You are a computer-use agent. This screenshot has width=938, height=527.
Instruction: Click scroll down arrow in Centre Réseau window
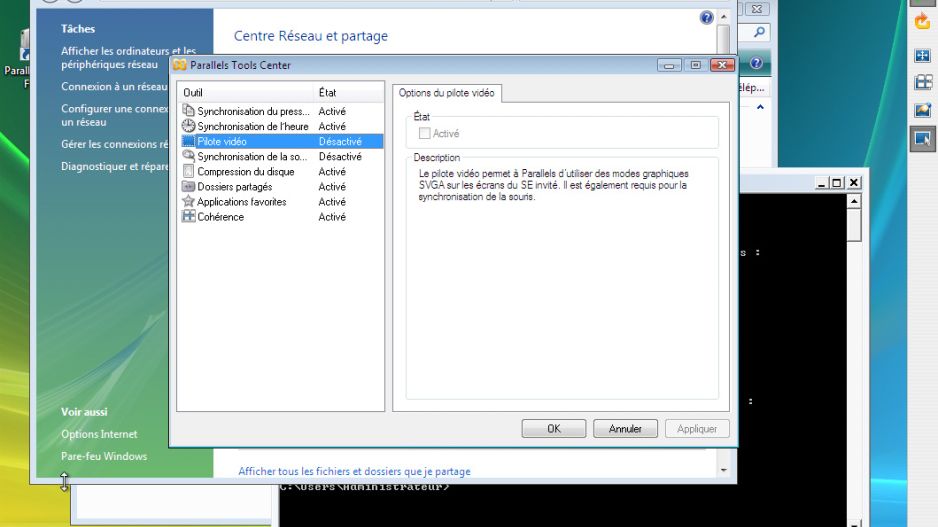pyautogui.click(x=723, y=470)
